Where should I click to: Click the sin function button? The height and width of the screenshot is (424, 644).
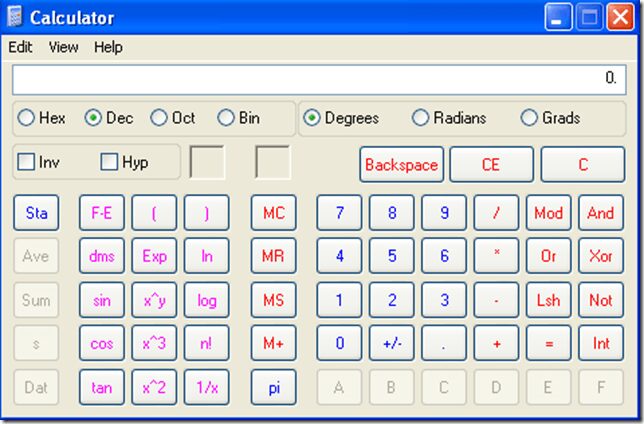coord(102,300)
